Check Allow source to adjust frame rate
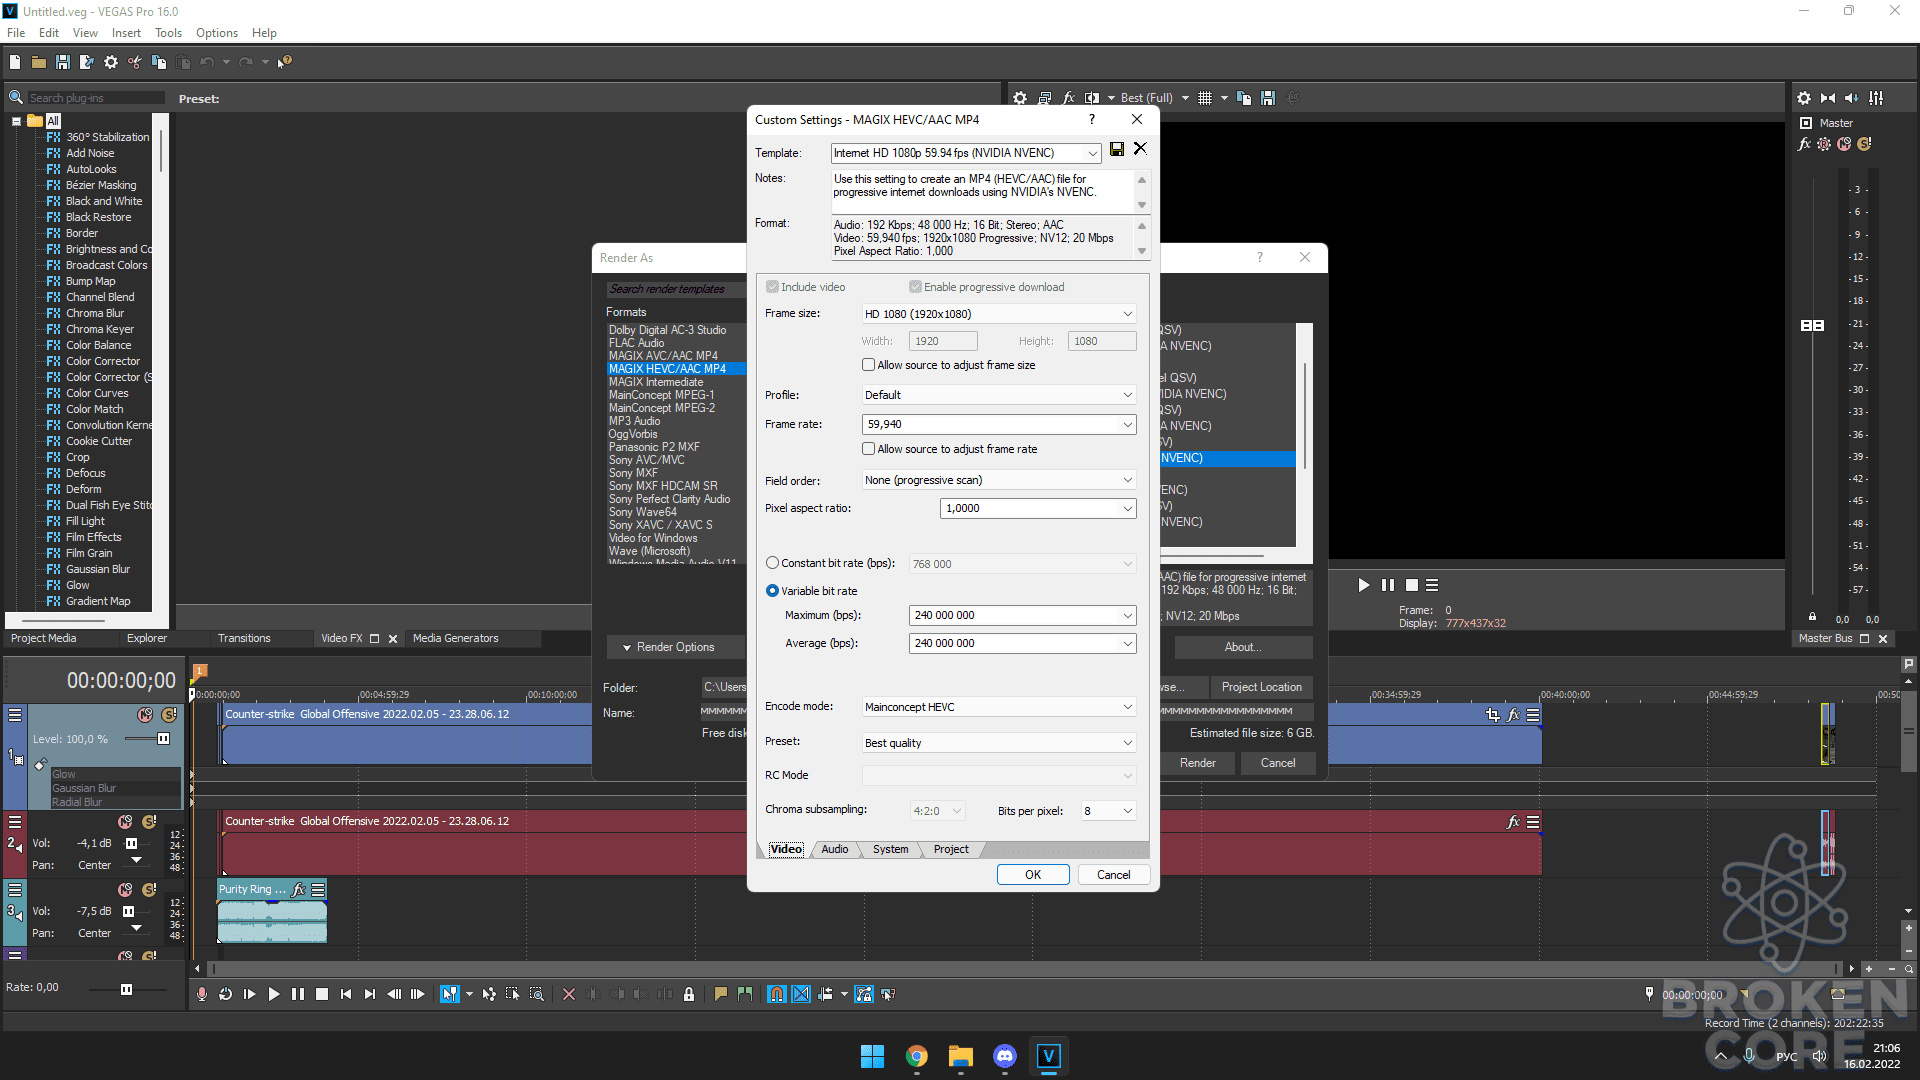Image resolution: width=1920 pixels, height=1080 pixels. [869, 449]
